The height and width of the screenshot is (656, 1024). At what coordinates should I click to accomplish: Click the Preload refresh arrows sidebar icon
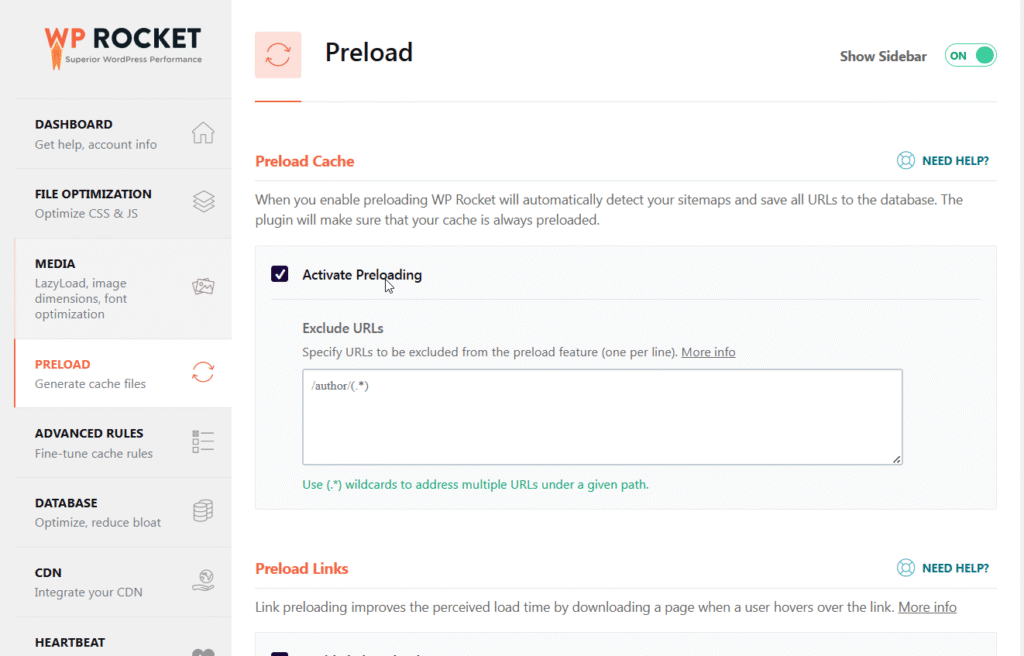203,372
